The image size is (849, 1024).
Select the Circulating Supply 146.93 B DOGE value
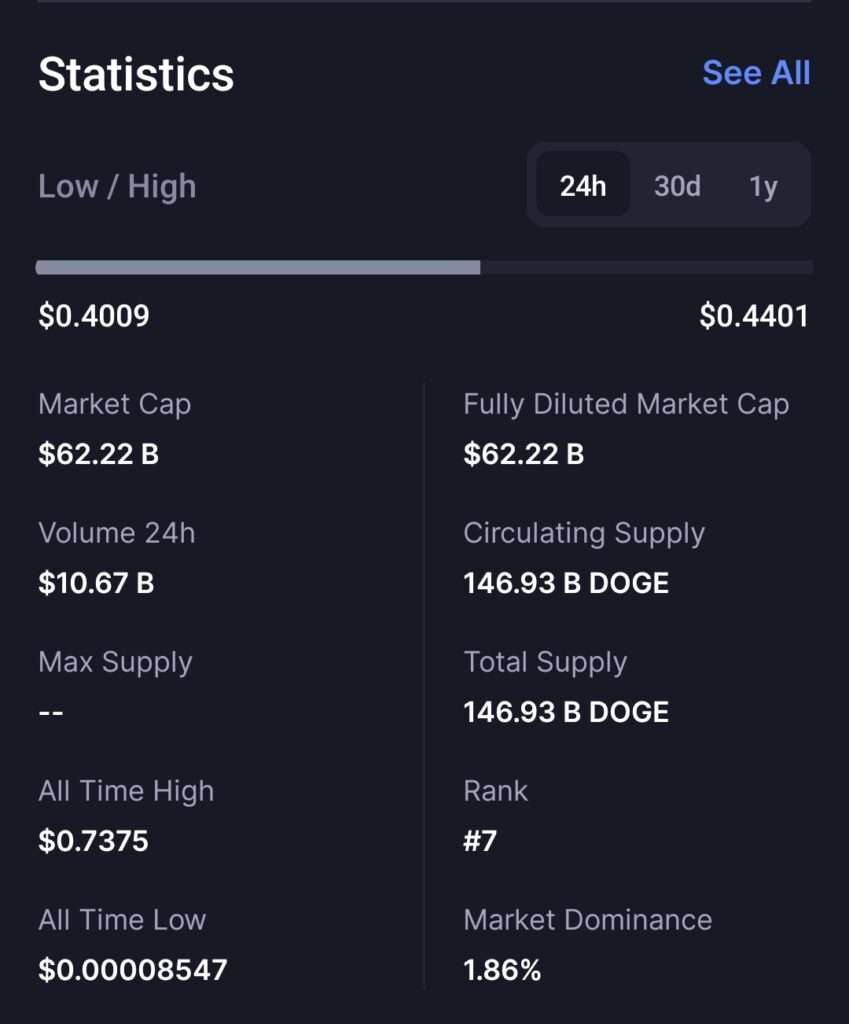pos(566,583)
